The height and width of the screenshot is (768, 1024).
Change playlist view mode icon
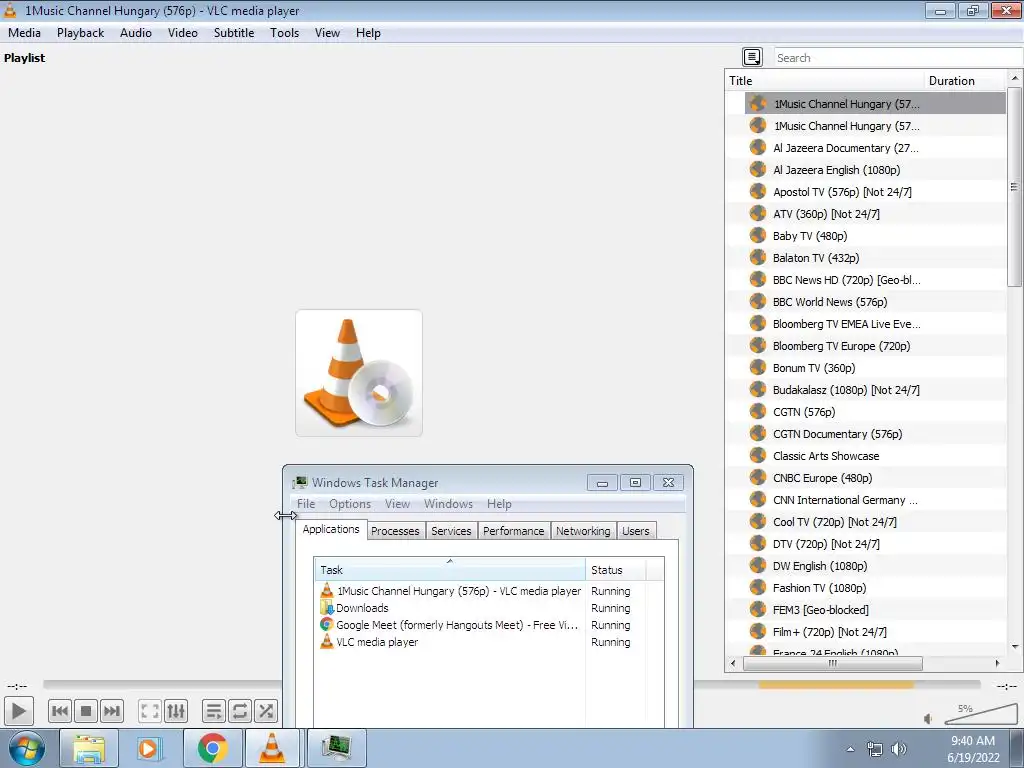(x=752, y=57)
